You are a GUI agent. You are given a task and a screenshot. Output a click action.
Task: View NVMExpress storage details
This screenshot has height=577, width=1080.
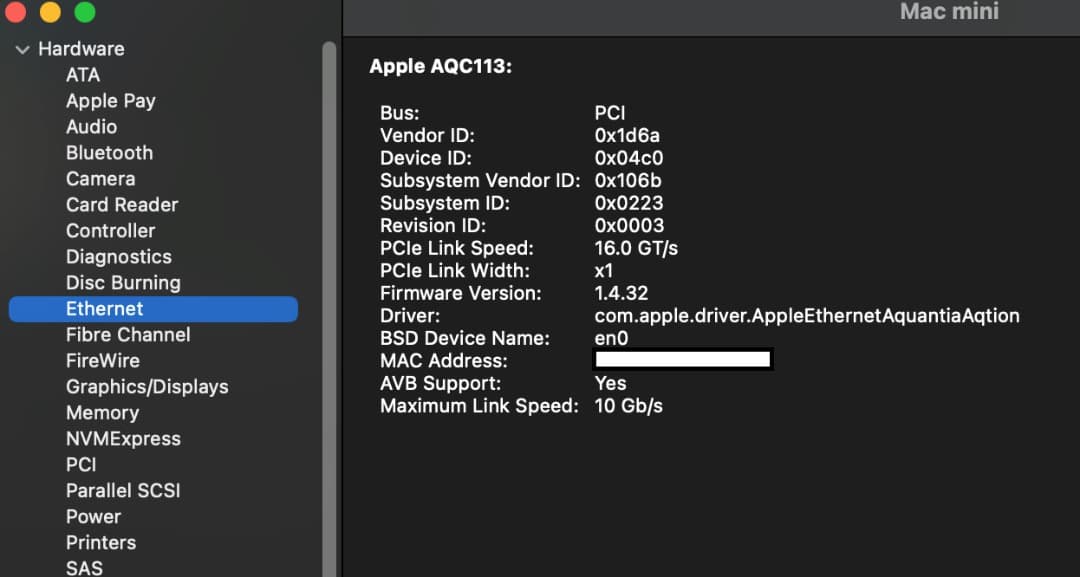pos(123,438)
